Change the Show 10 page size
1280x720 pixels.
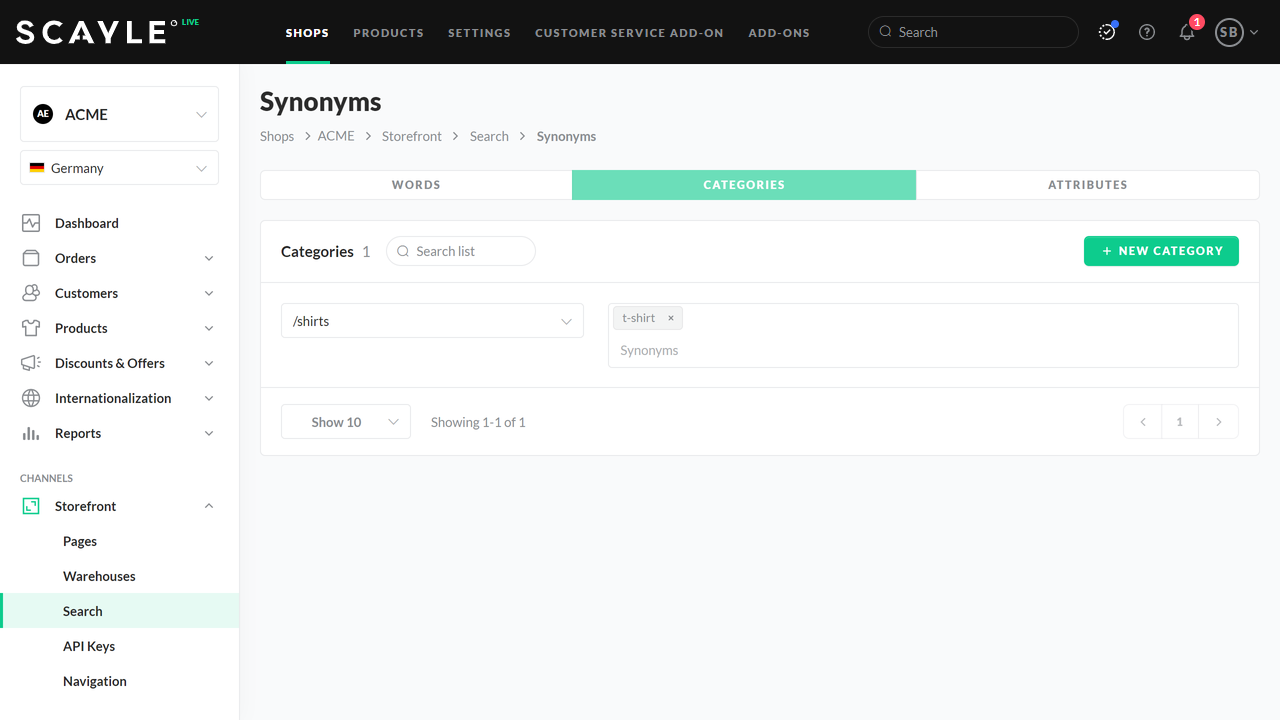click(346, 422)
